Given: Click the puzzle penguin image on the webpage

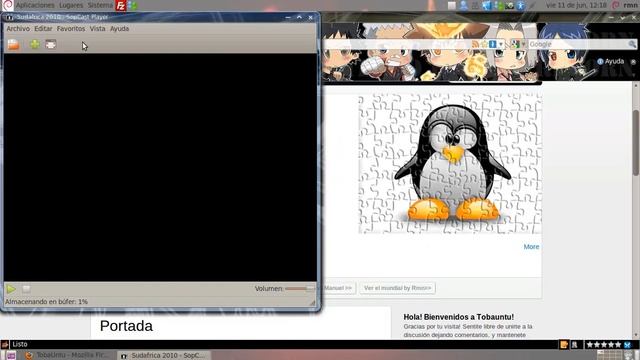Looking at the screenshot, I should [450, 163].
